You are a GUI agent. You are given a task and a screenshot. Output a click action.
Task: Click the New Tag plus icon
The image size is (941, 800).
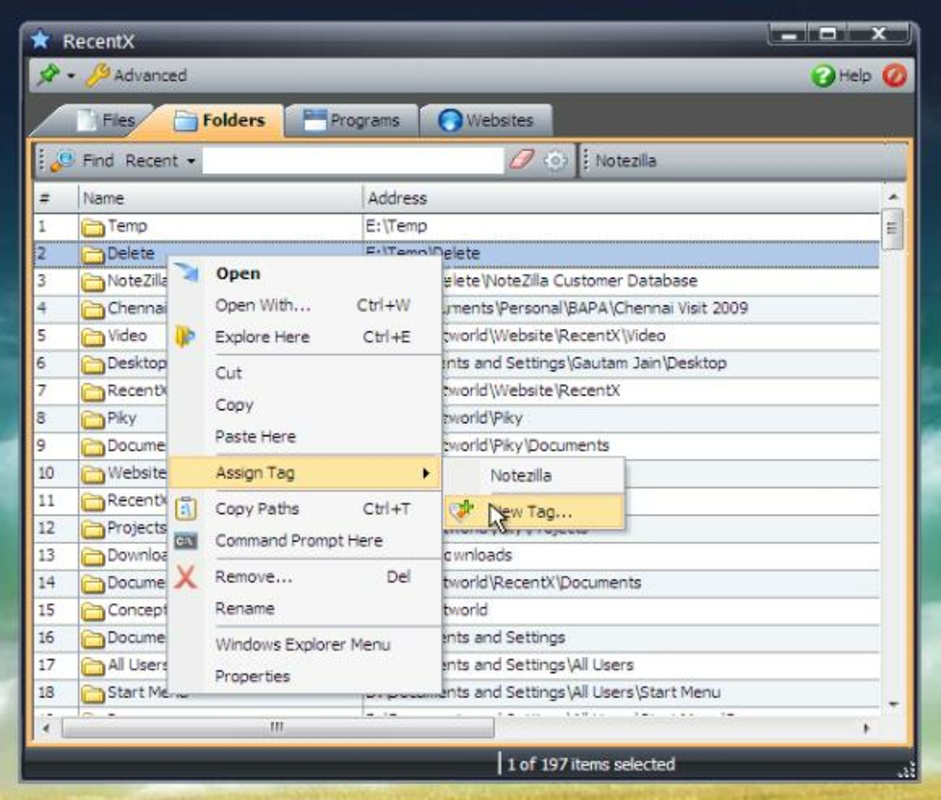[x=462, y=511]
